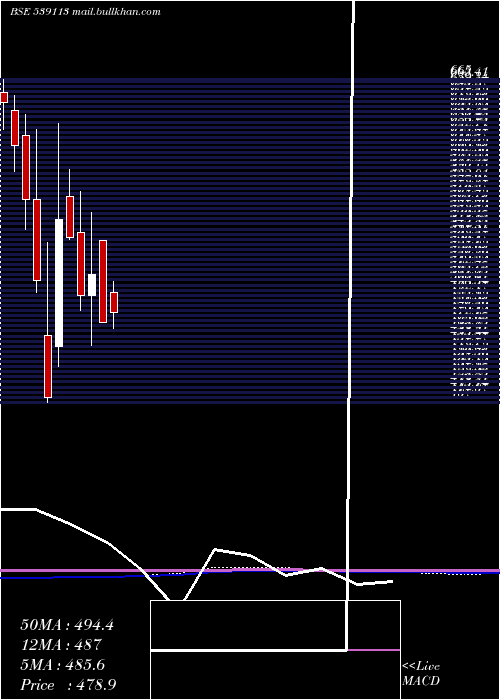The image size is (500, 700).
Task: Click the tall white candlestick body
Action: click(x=59, y=283)
